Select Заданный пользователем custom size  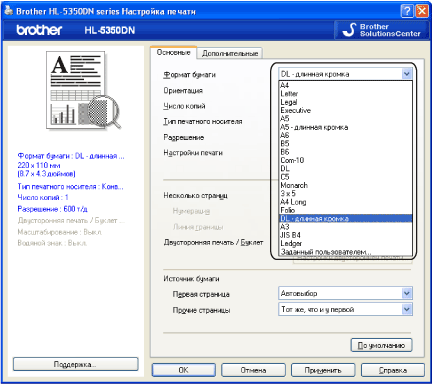[345, 252]
